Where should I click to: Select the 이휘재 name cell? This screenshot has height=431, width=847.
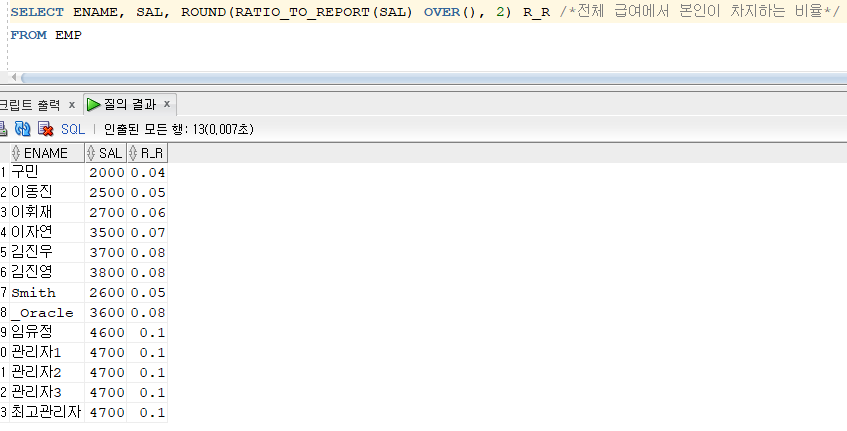tap(47, 212)
